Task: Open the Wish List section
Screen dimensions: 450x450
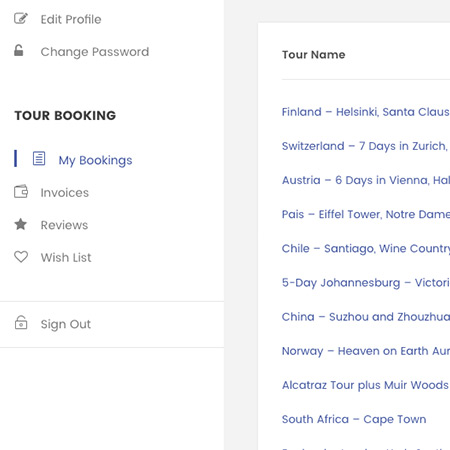Action: point(66,257)
